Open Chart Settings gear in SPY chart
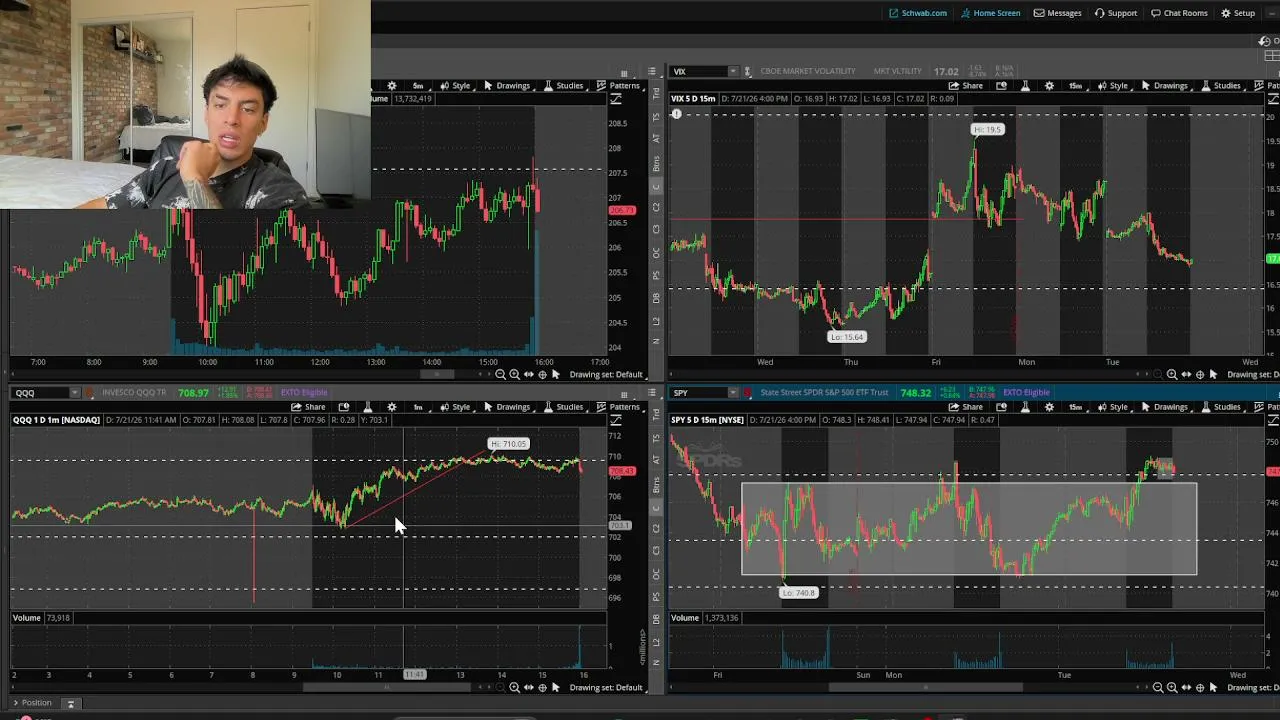This screenshot has height=720, width=1280. pyautogui.click(x=1049, y=407)
